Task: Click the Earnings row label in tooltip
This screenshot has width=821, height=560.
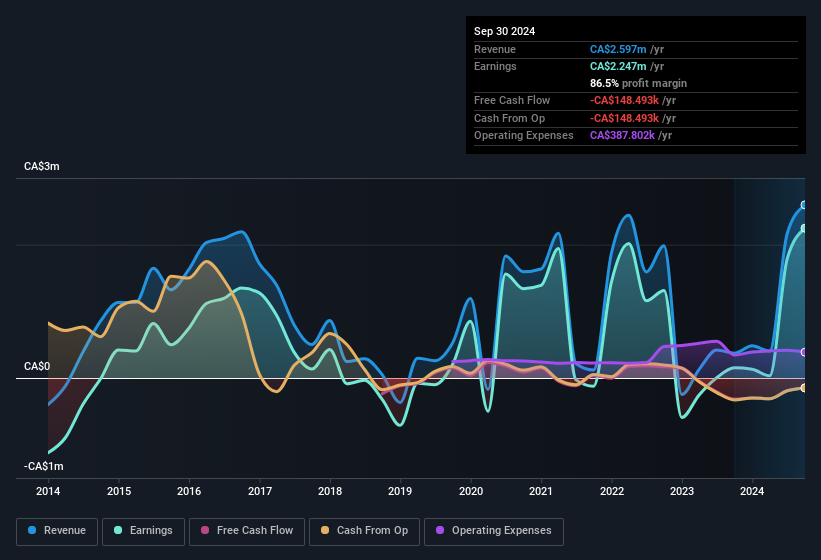Action: (495, 66)
